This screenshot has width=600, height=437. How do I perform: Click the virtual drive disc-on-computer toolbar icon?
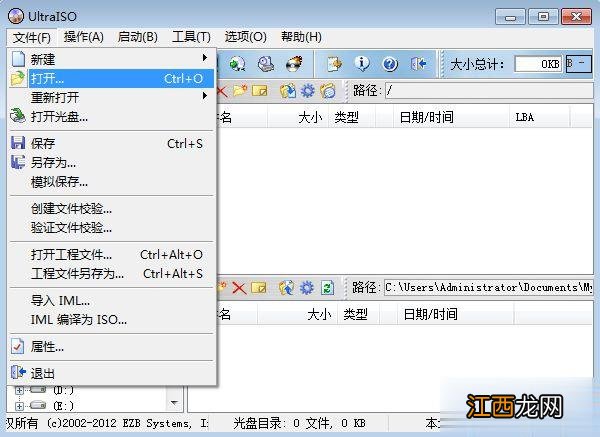[266, 64]
